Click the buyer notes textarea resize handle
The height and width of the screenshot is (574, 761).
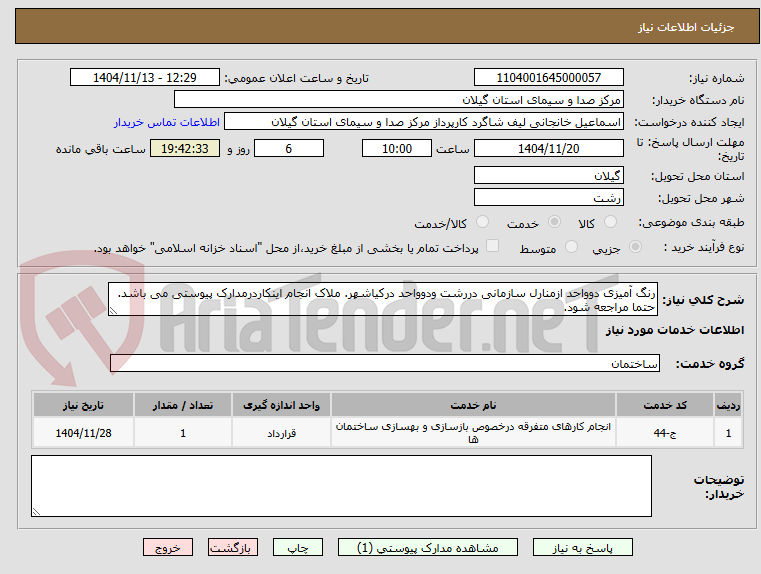click(36, 511)
